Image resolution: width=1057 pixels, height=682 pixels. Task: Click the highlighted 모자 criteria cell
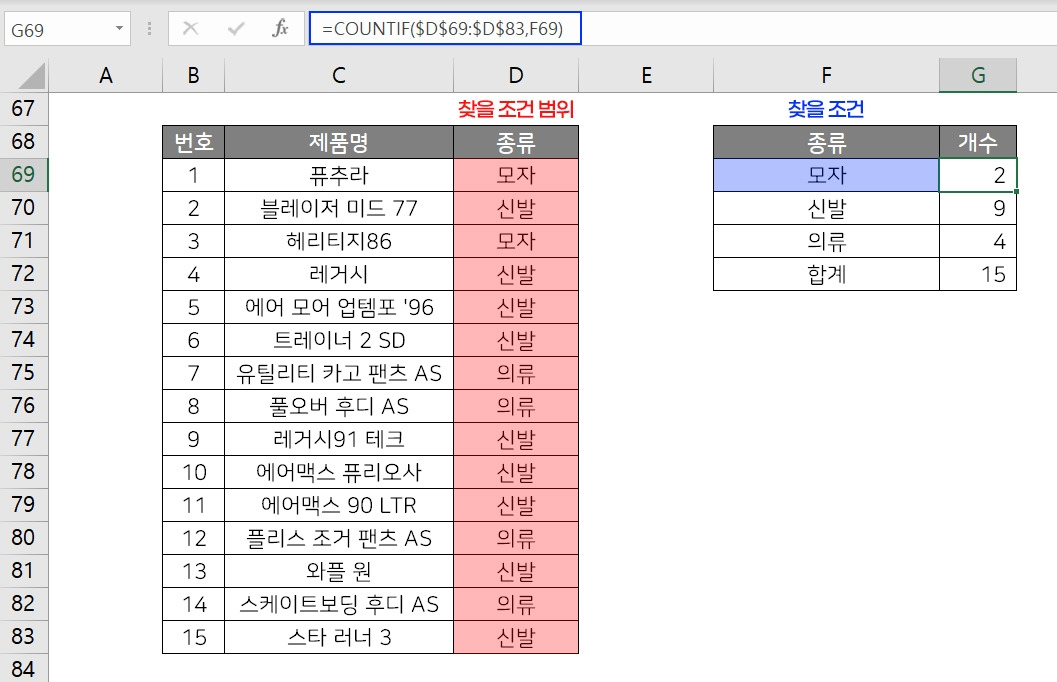click(825, 175)
